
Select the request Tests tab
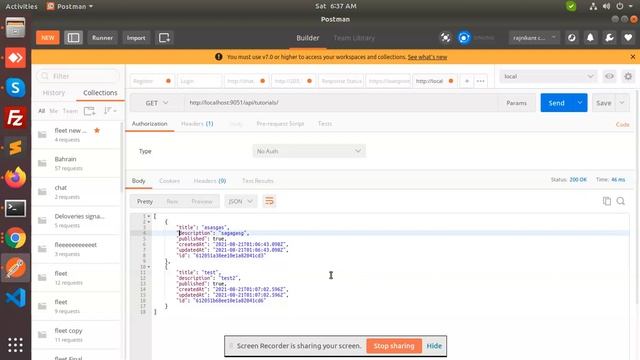pos(325,124)
